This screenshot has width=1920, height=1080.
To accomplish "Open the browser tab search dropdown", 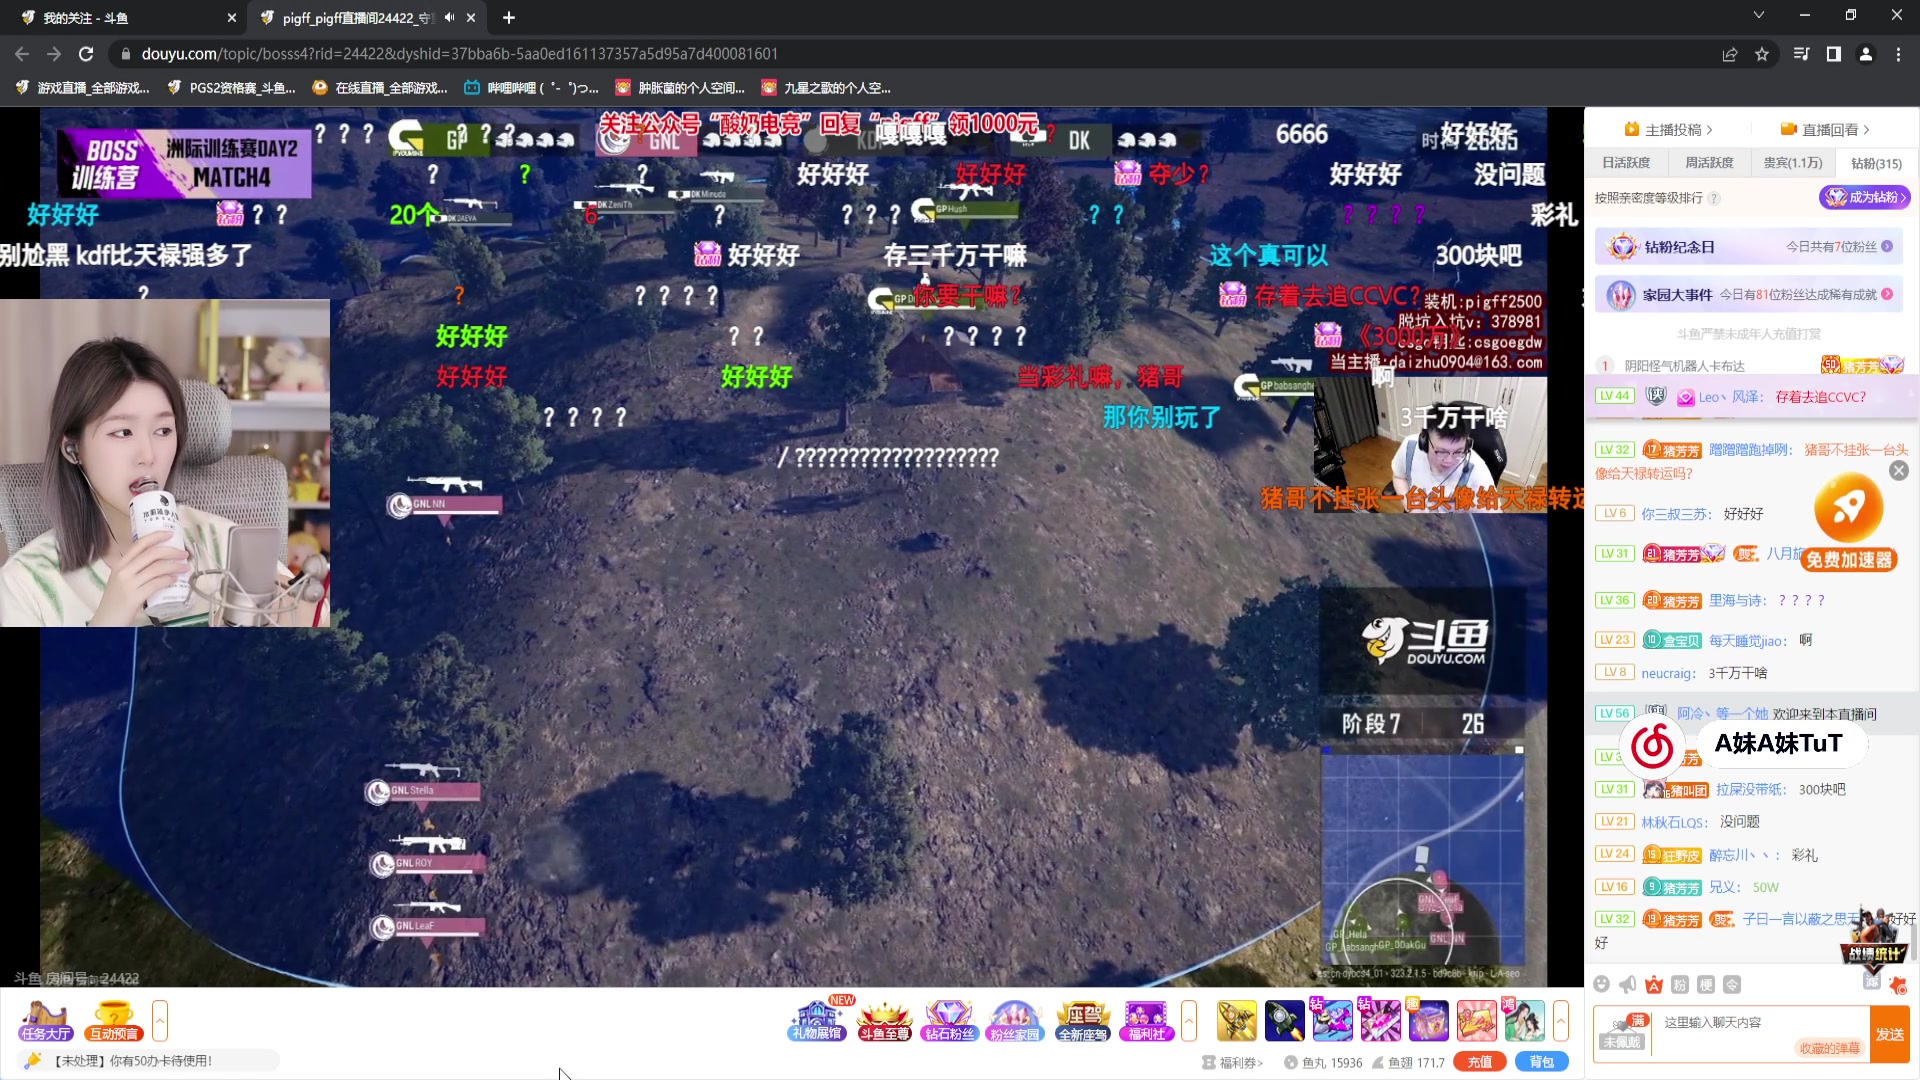I will (1759, 15).
